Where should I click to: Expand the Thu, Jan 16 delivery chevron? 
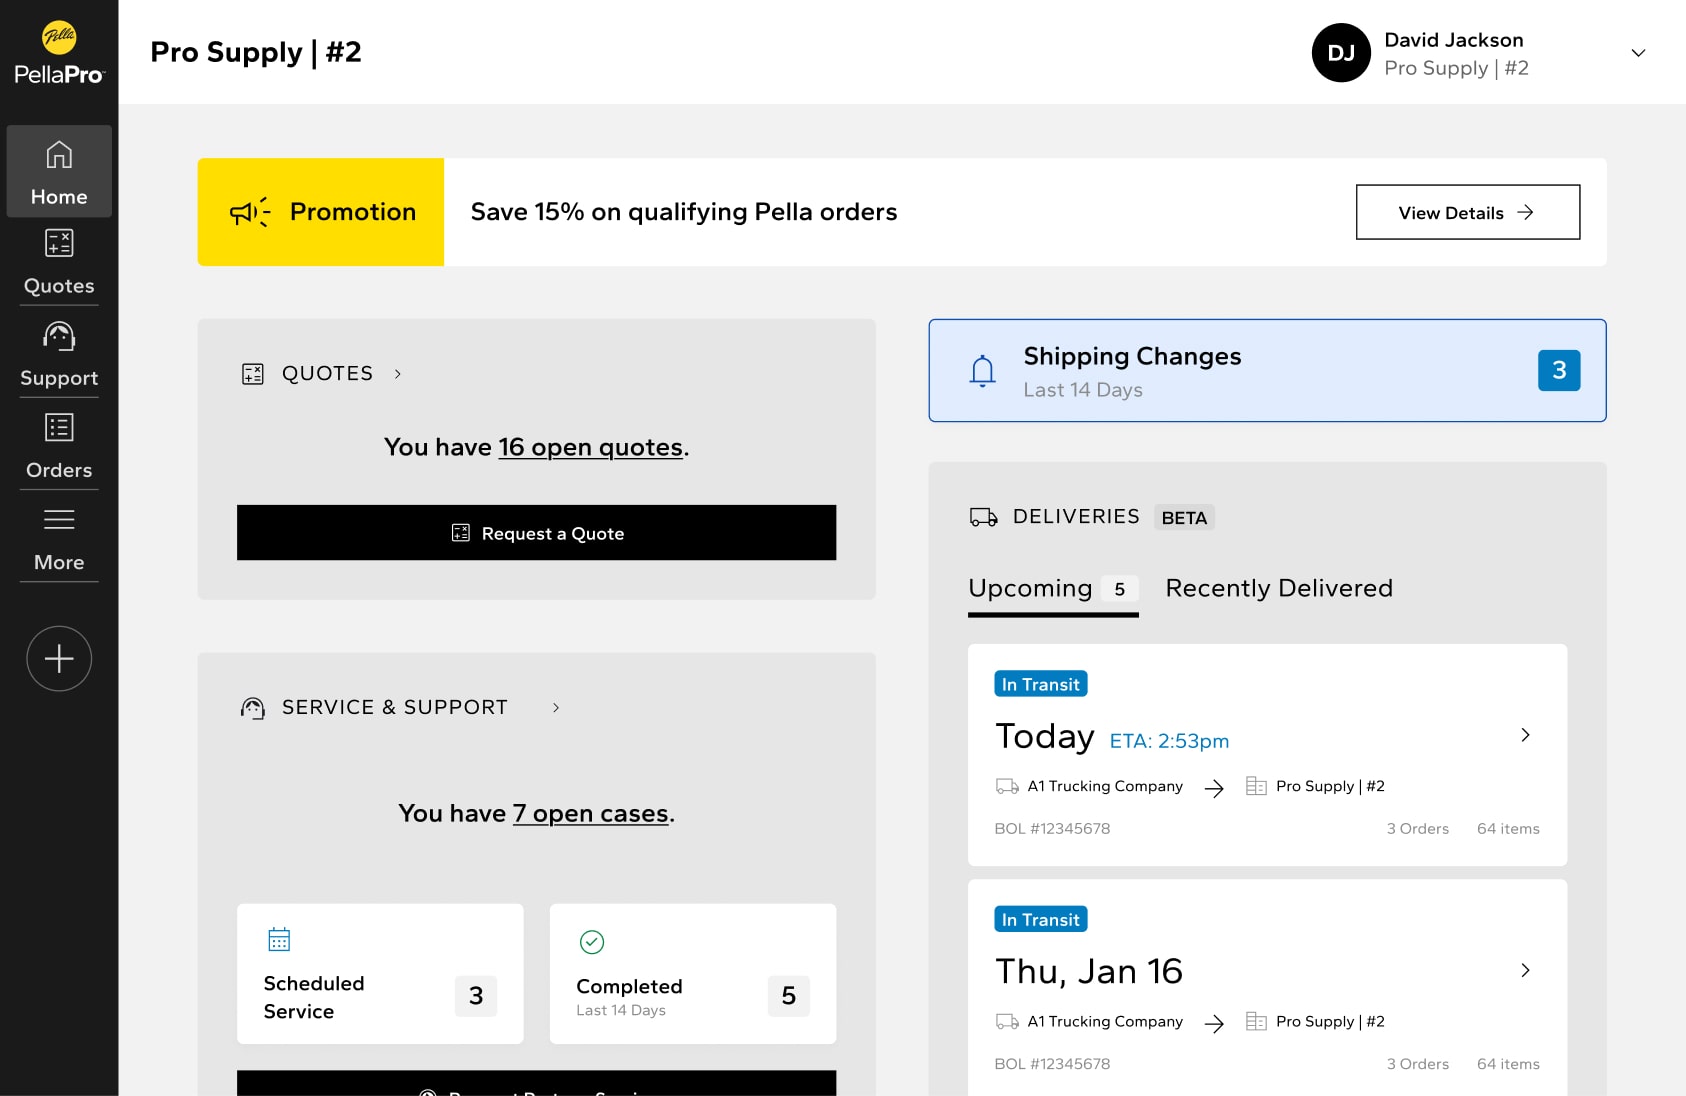click(1525, 970)
